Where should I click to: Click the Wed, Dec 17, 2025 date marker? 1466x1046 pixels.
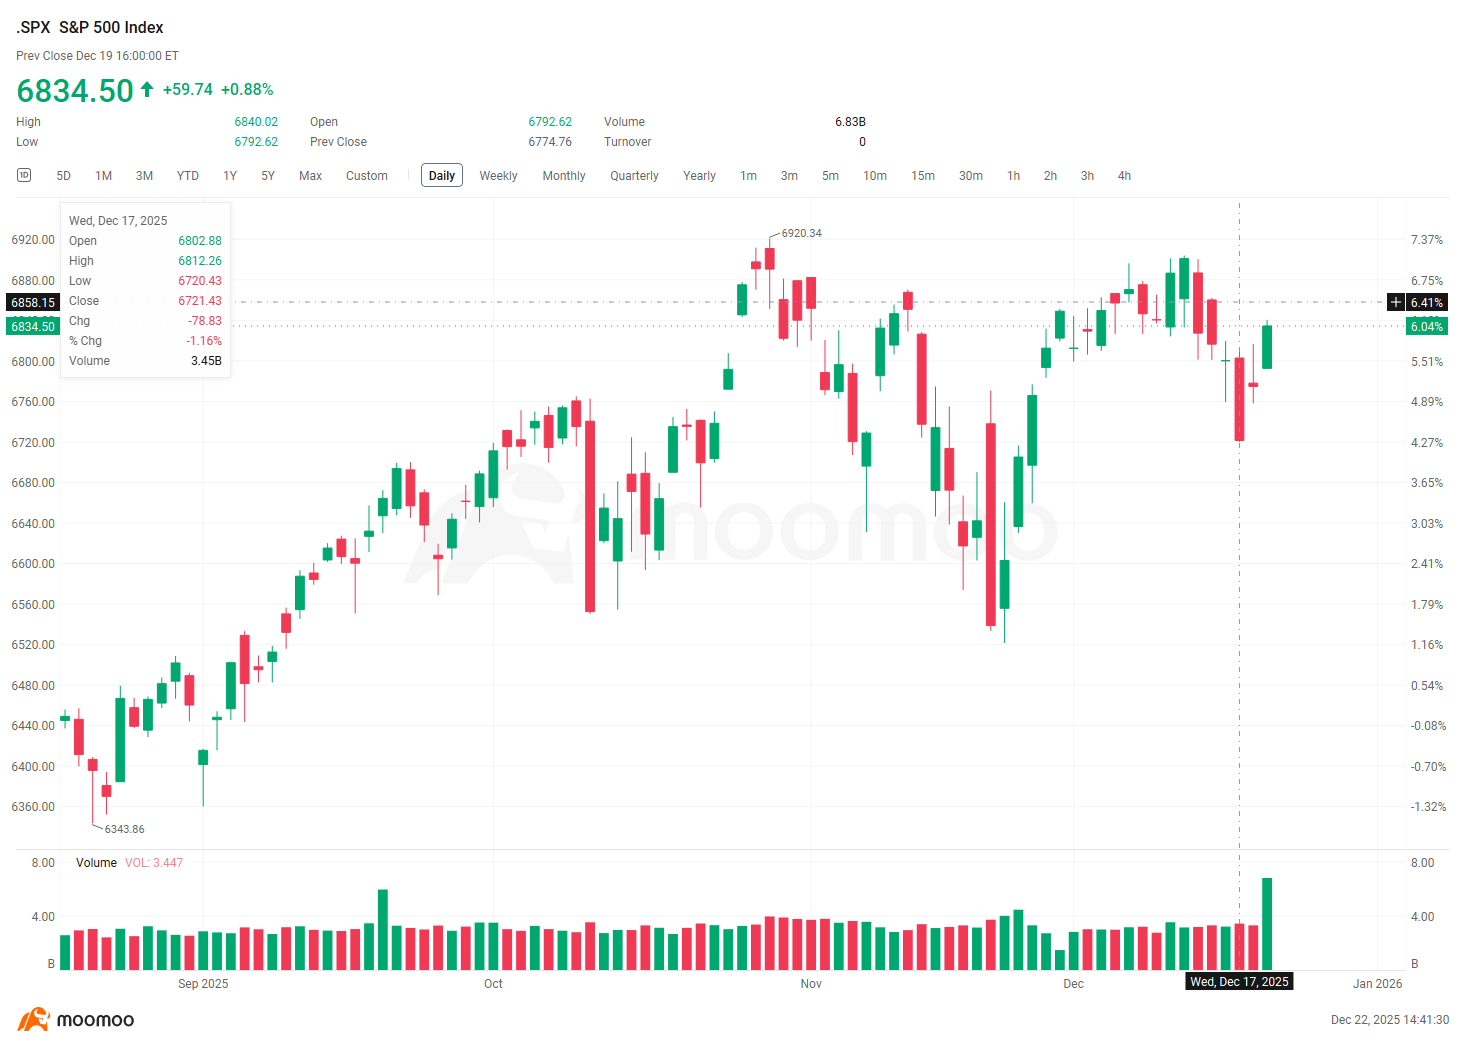[1239, 982]
